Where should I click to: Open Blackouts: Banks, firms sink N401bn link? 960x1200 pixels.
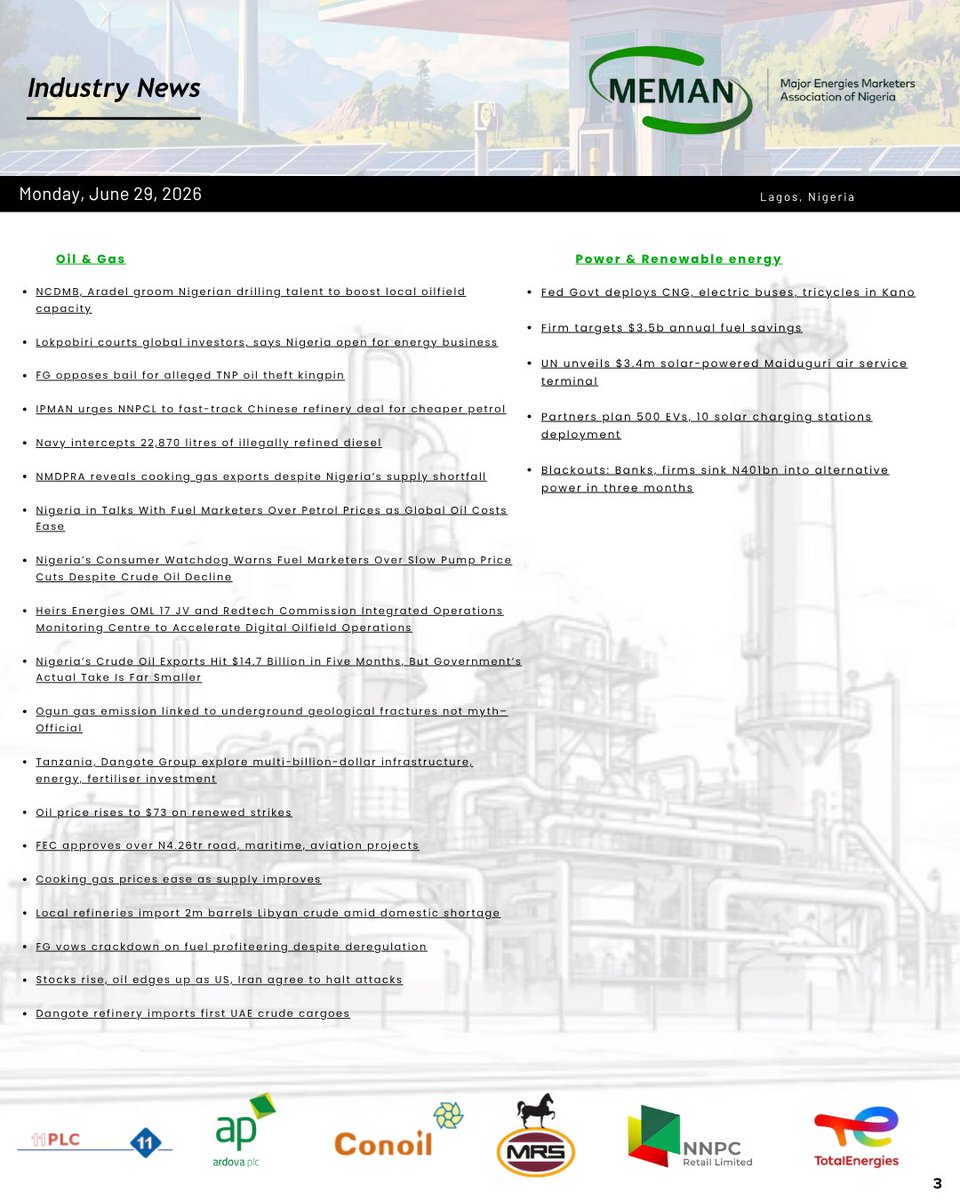point(715,478)
